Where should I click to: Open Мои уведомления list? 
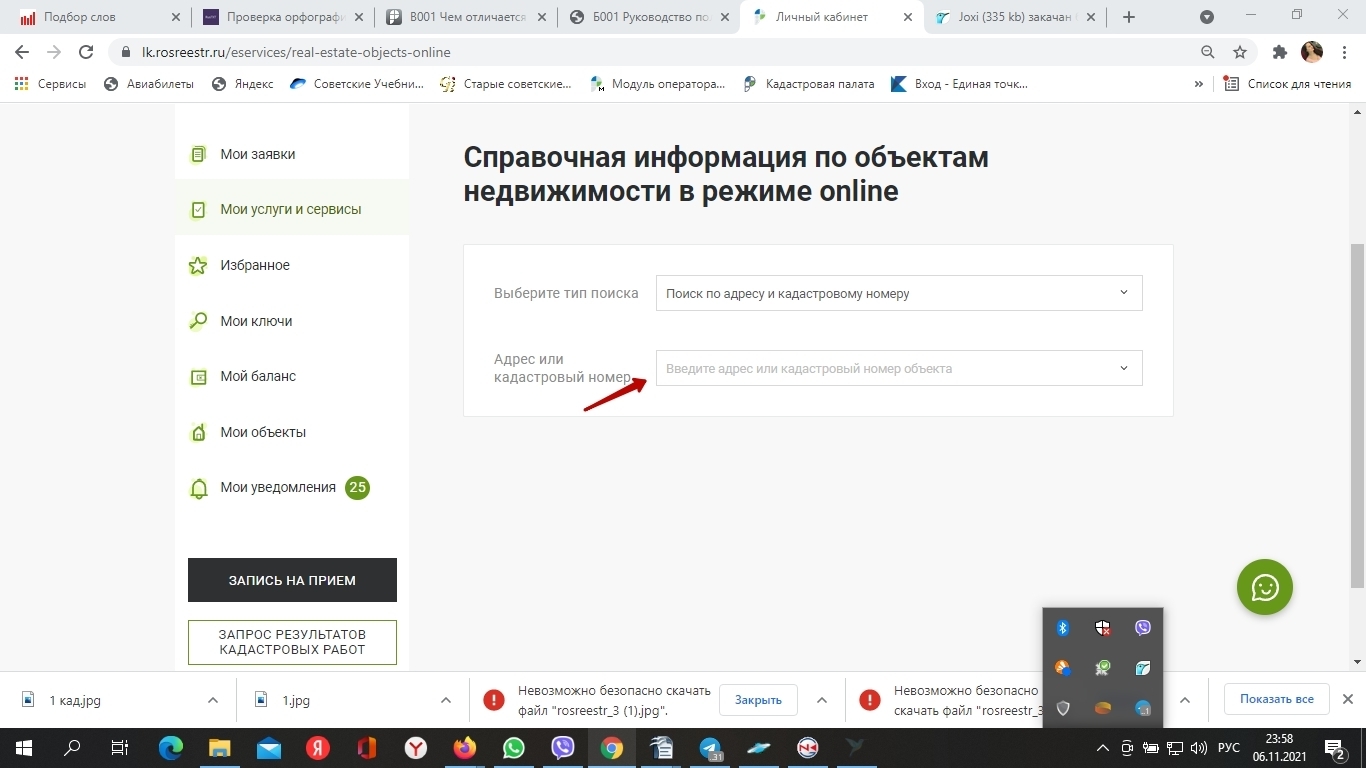click(278, 487)
